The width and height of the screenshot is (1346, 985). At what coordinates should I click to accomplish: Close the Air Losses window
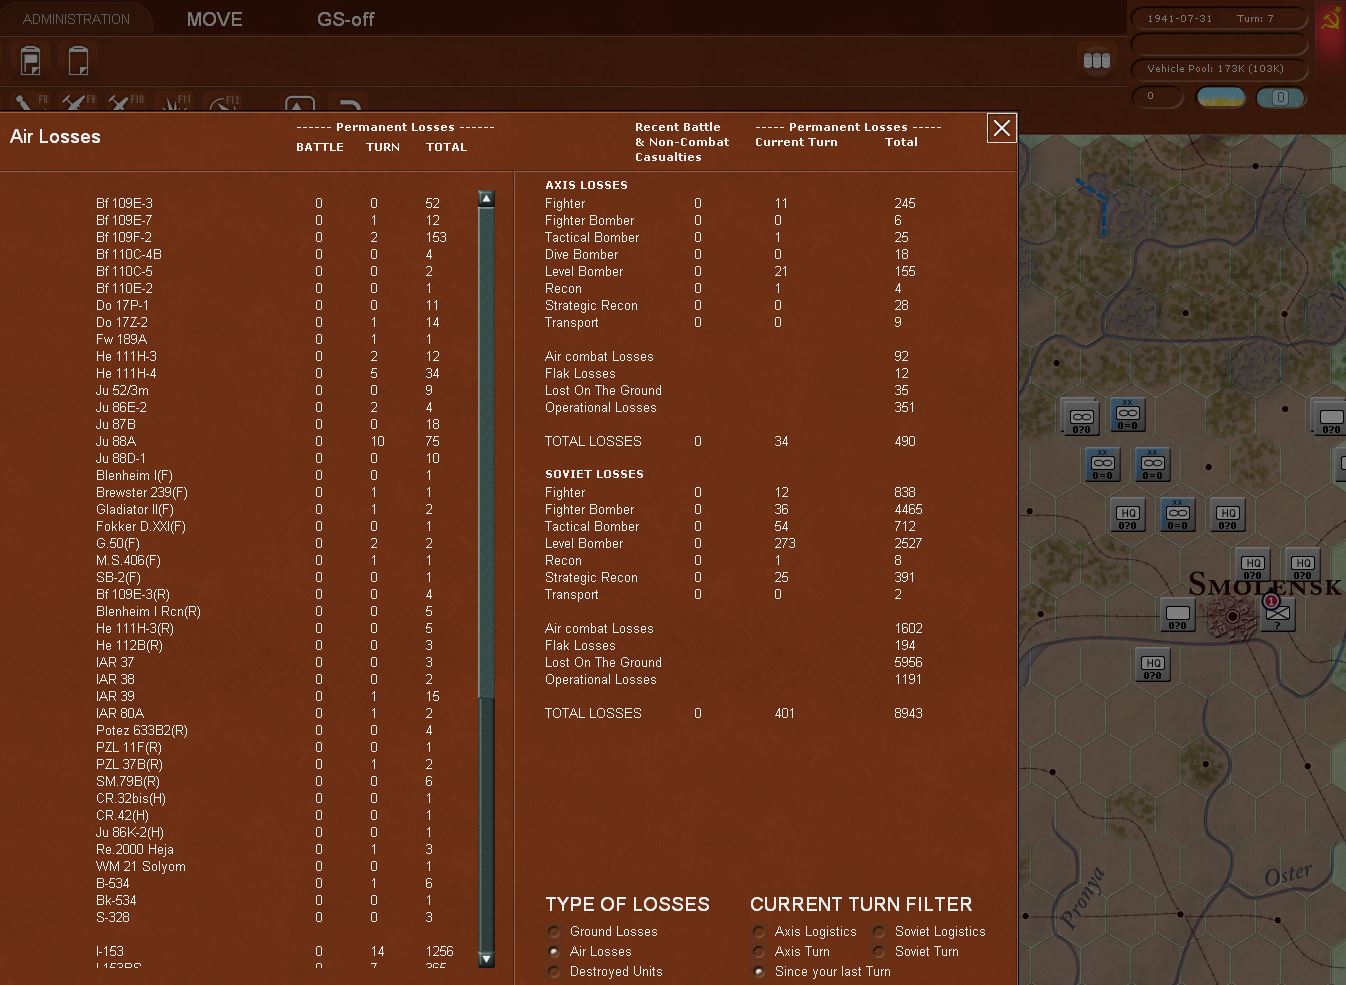click(1001, 128)
